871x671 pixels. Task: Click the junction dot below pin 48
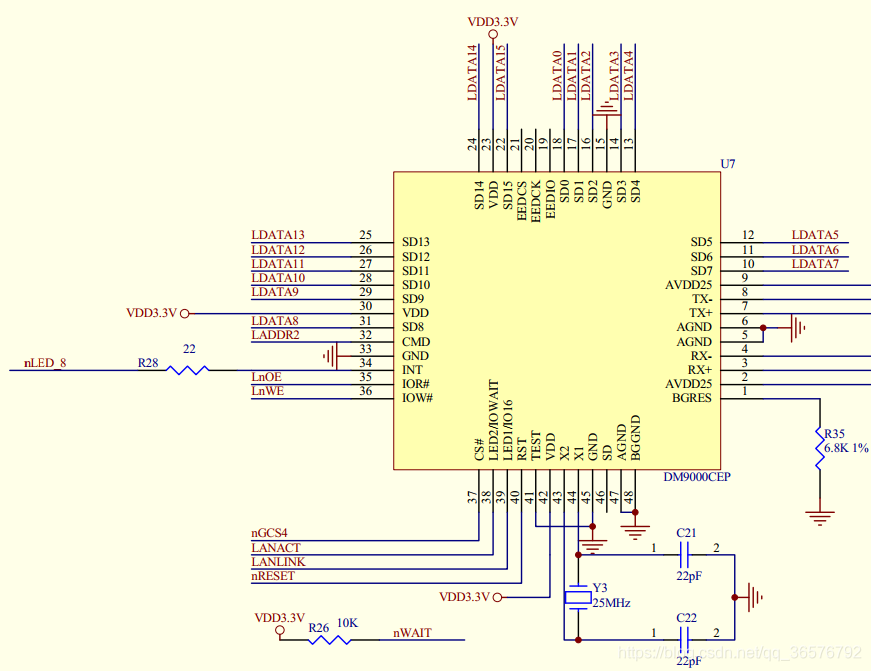click(635, 512)
